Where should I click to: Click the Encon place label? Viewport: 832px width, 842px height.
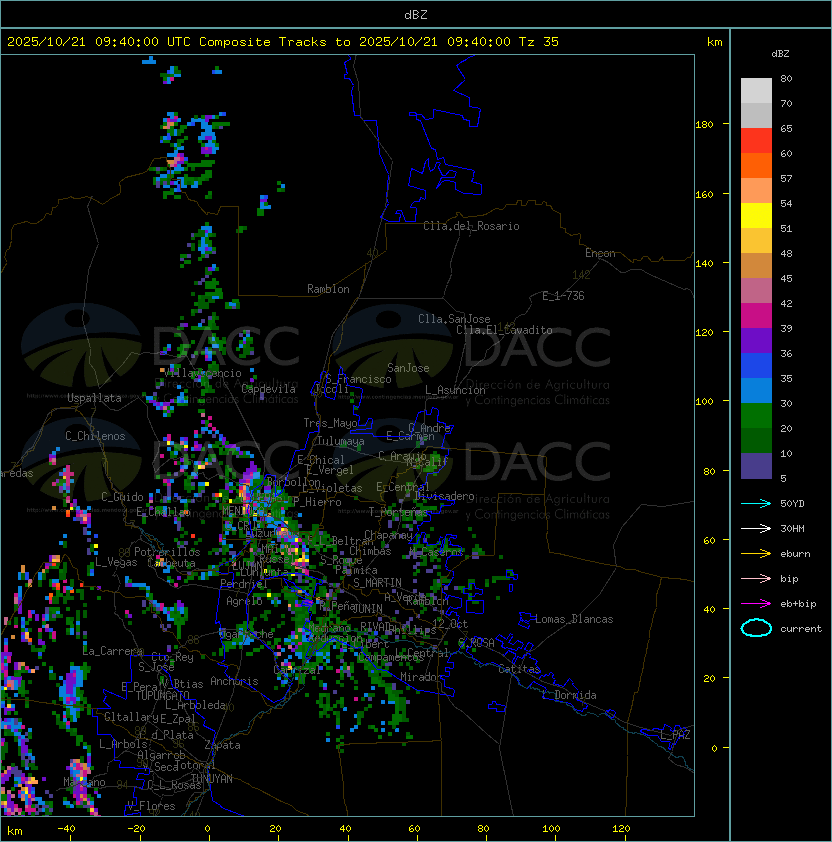coord(600,253)
